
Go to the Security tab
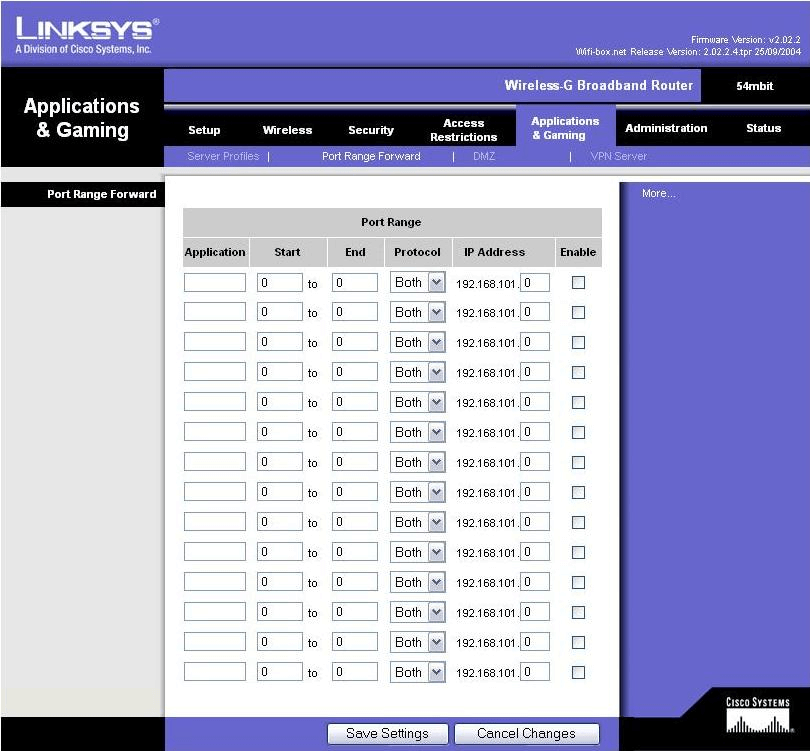pyautogui.click(x=371, y=130)
